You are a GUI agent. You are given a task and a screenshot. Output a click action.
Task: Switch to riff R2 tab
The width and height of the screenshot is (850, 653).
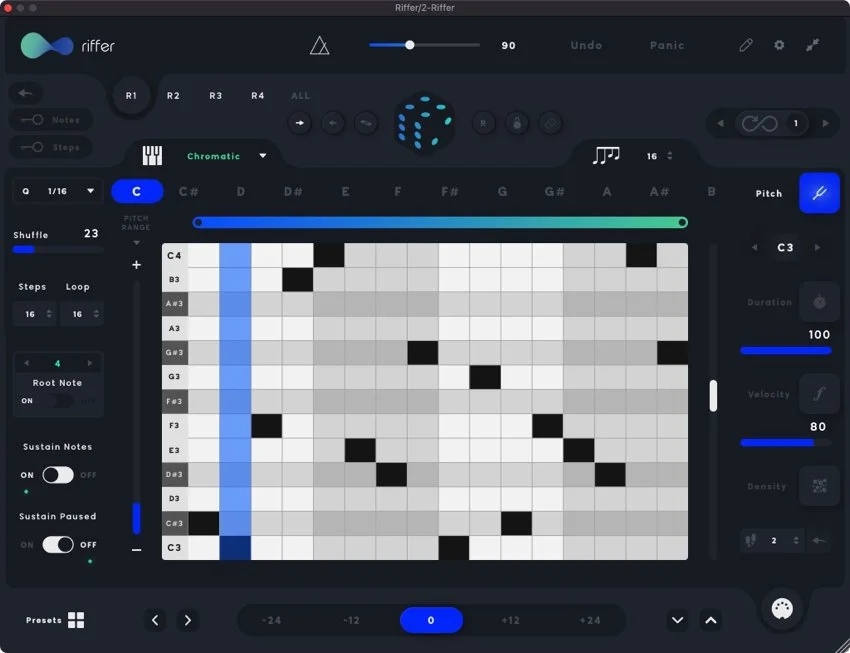173,95
